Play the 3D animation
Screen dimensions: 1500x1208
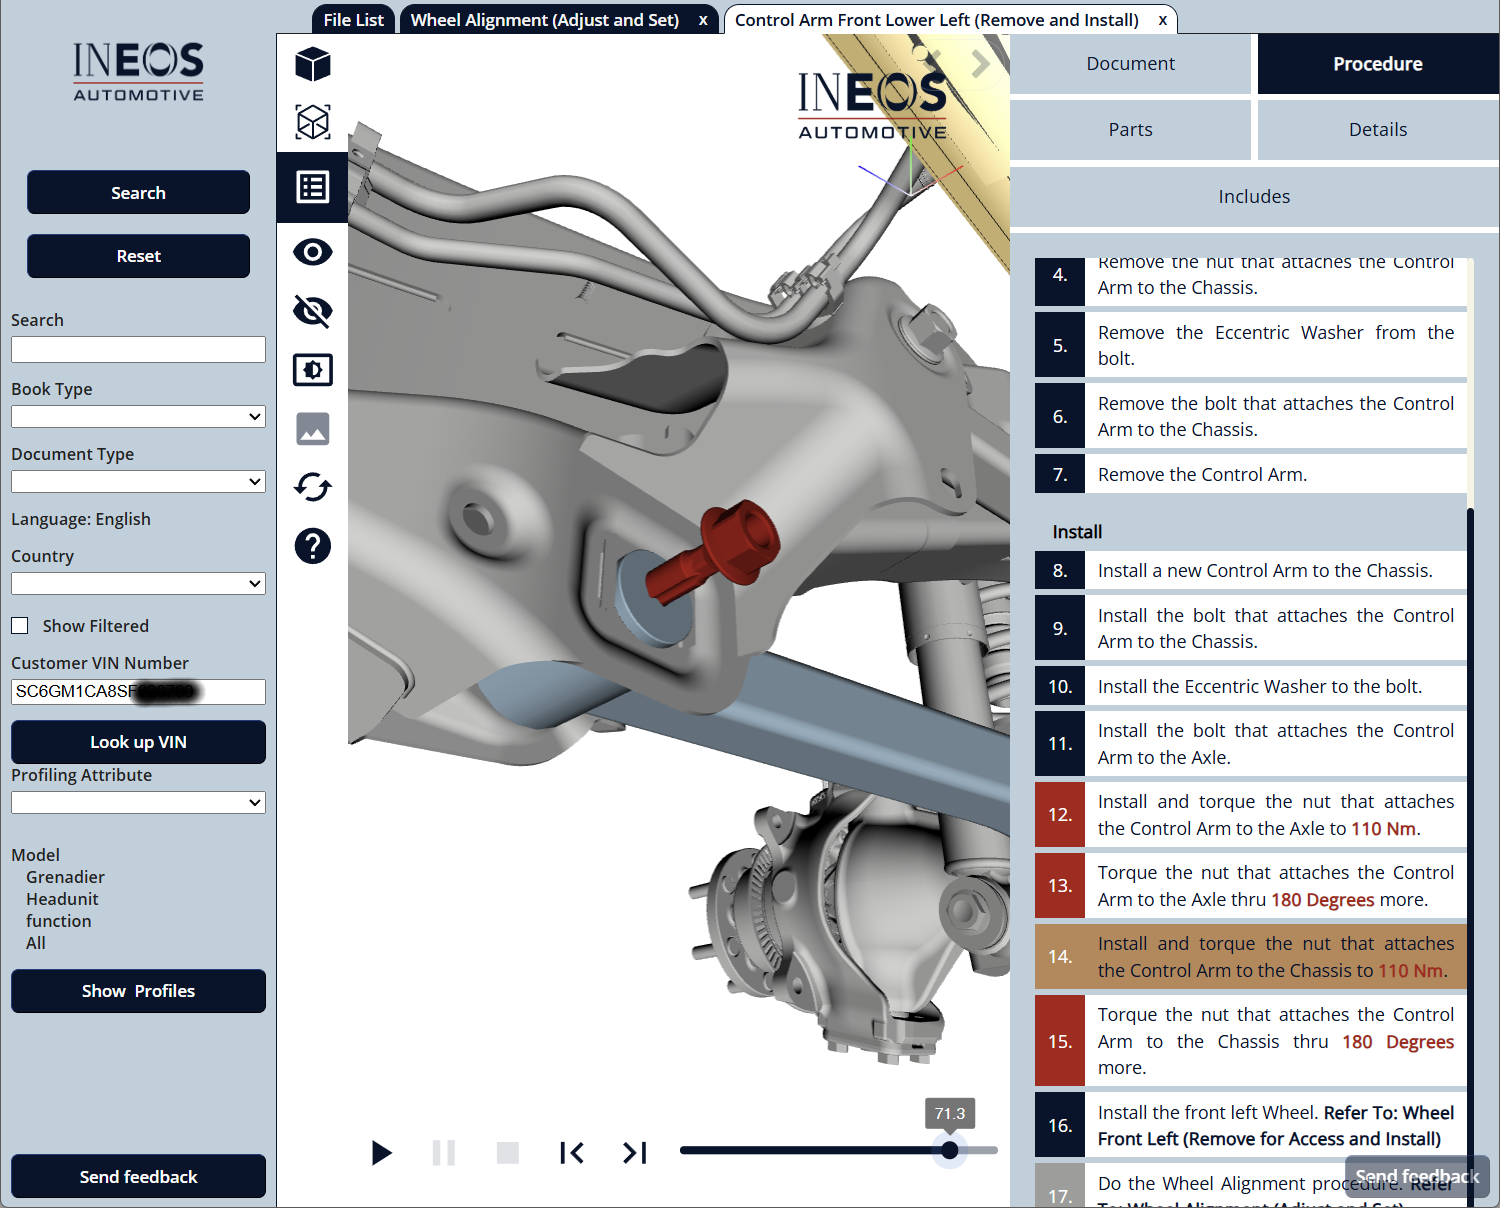coord(381,1153)
